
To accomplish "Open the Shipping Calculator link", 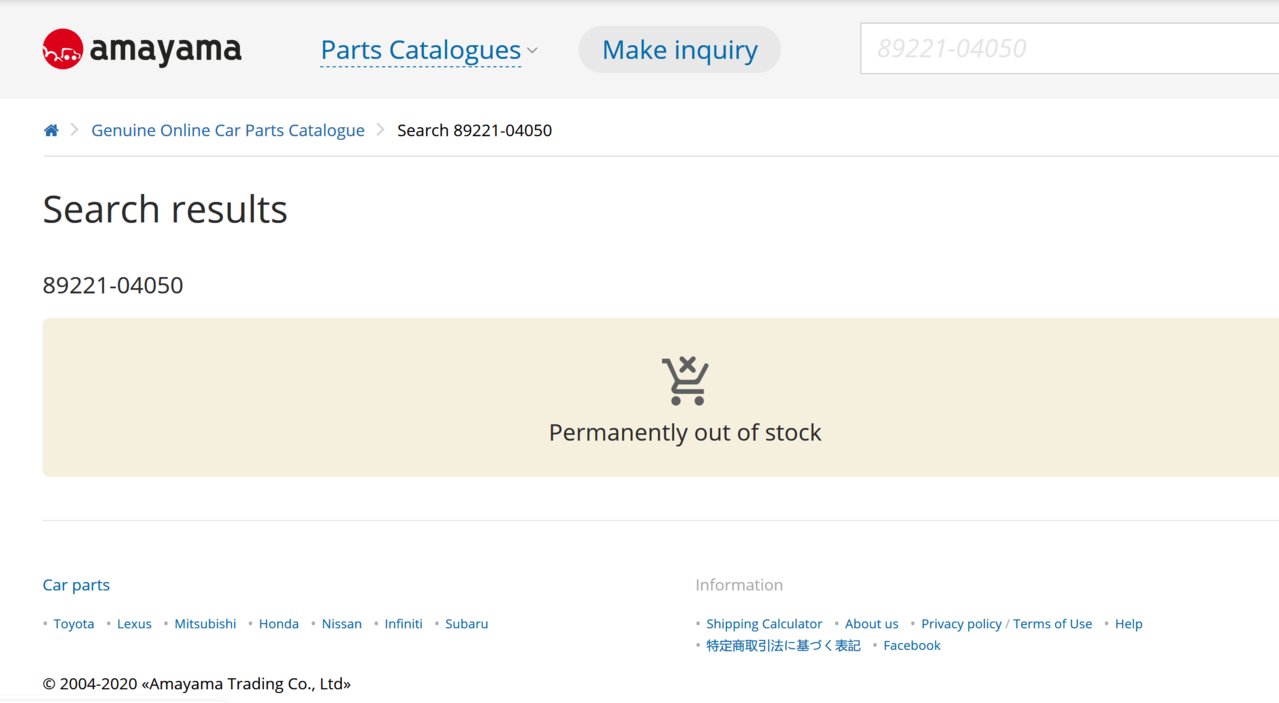I will pos(764,624).
